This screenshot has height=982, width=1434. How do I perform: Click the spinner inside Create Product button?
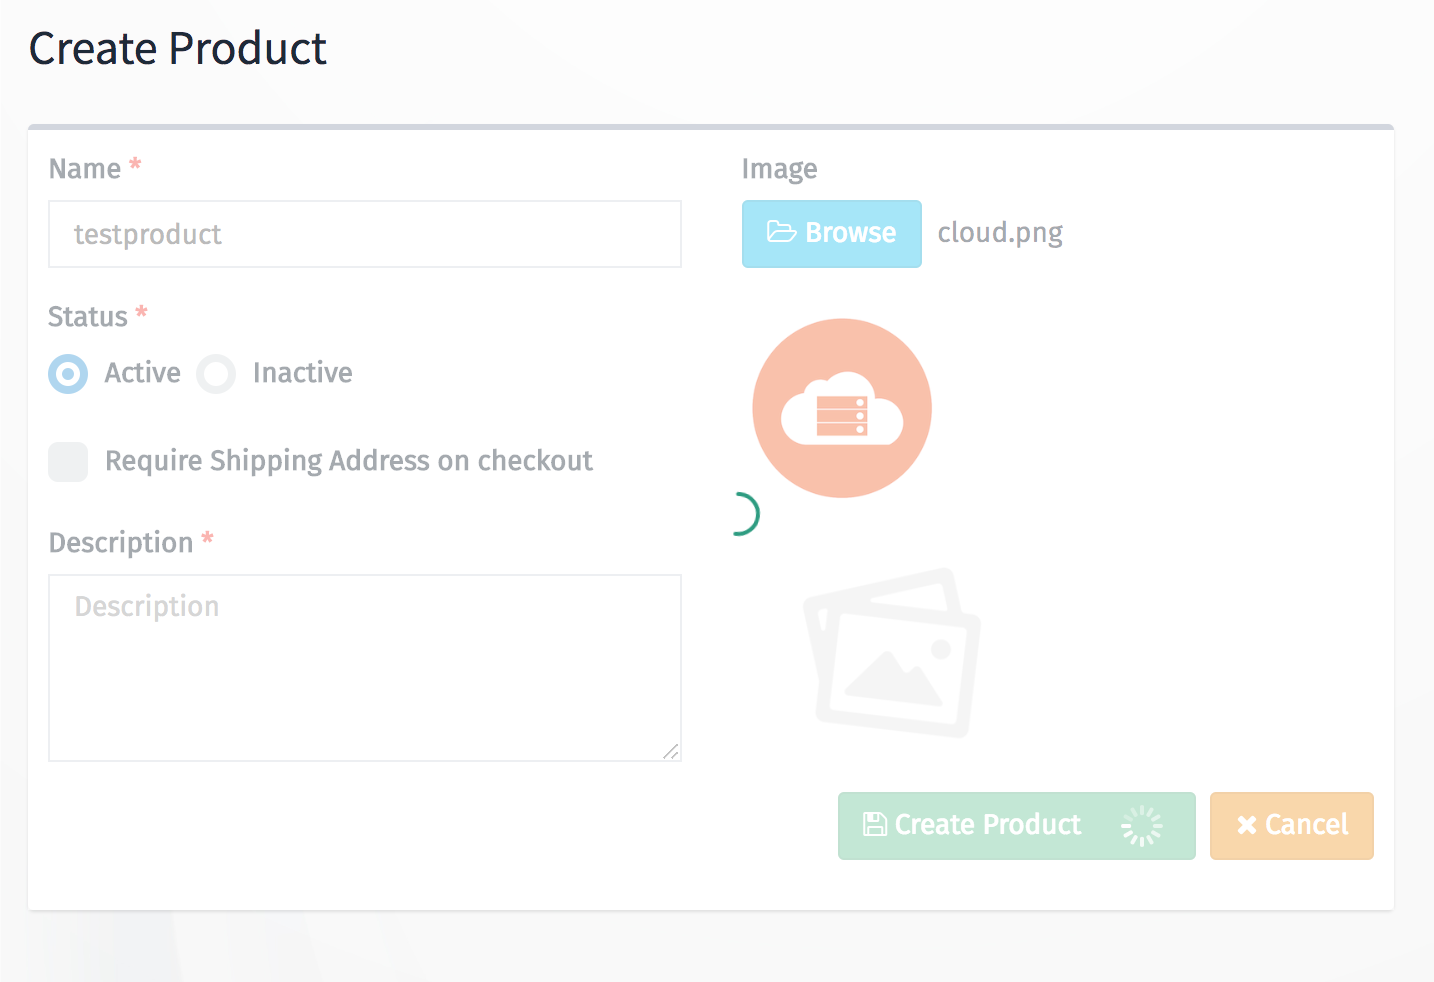1142,826
